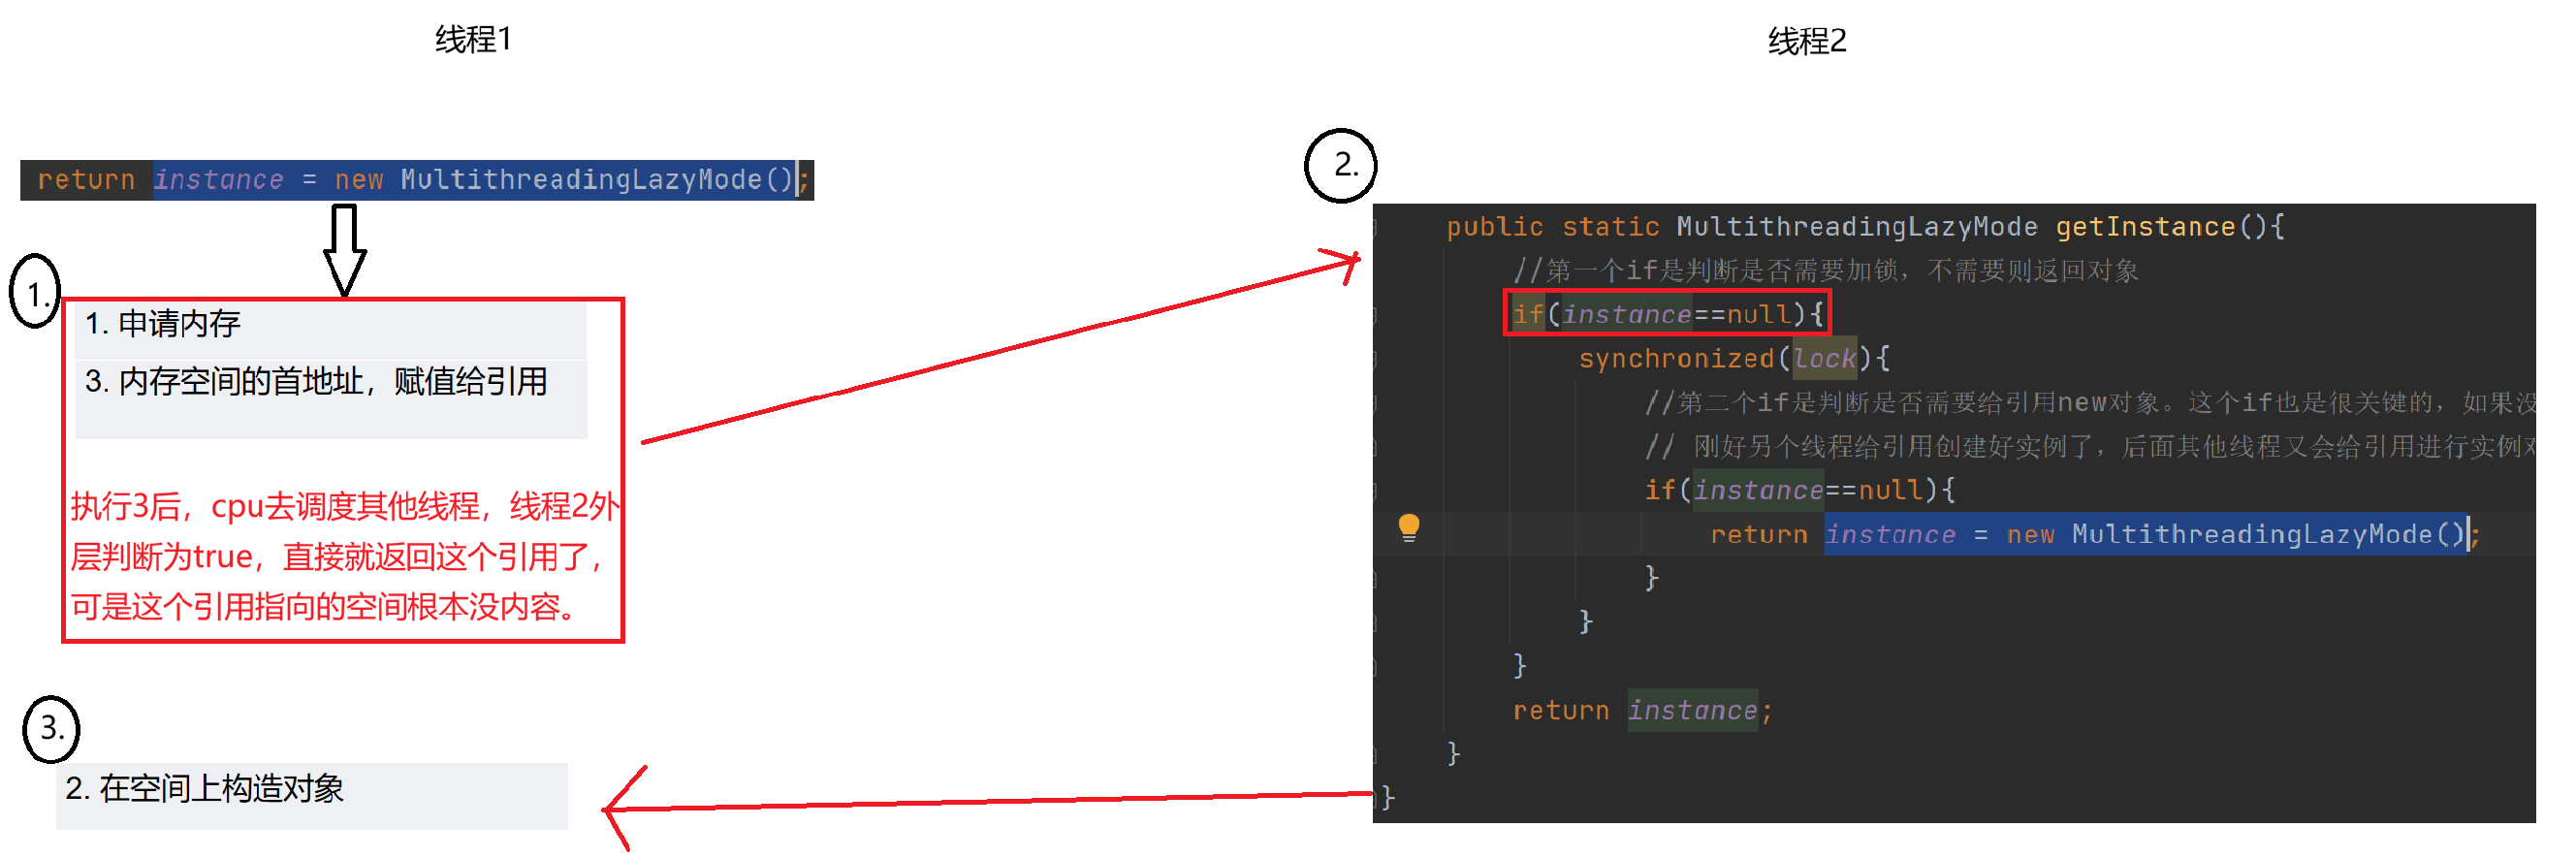Click the return instance; line at bottom
2576x858 pixels.
pos(1641,710)
